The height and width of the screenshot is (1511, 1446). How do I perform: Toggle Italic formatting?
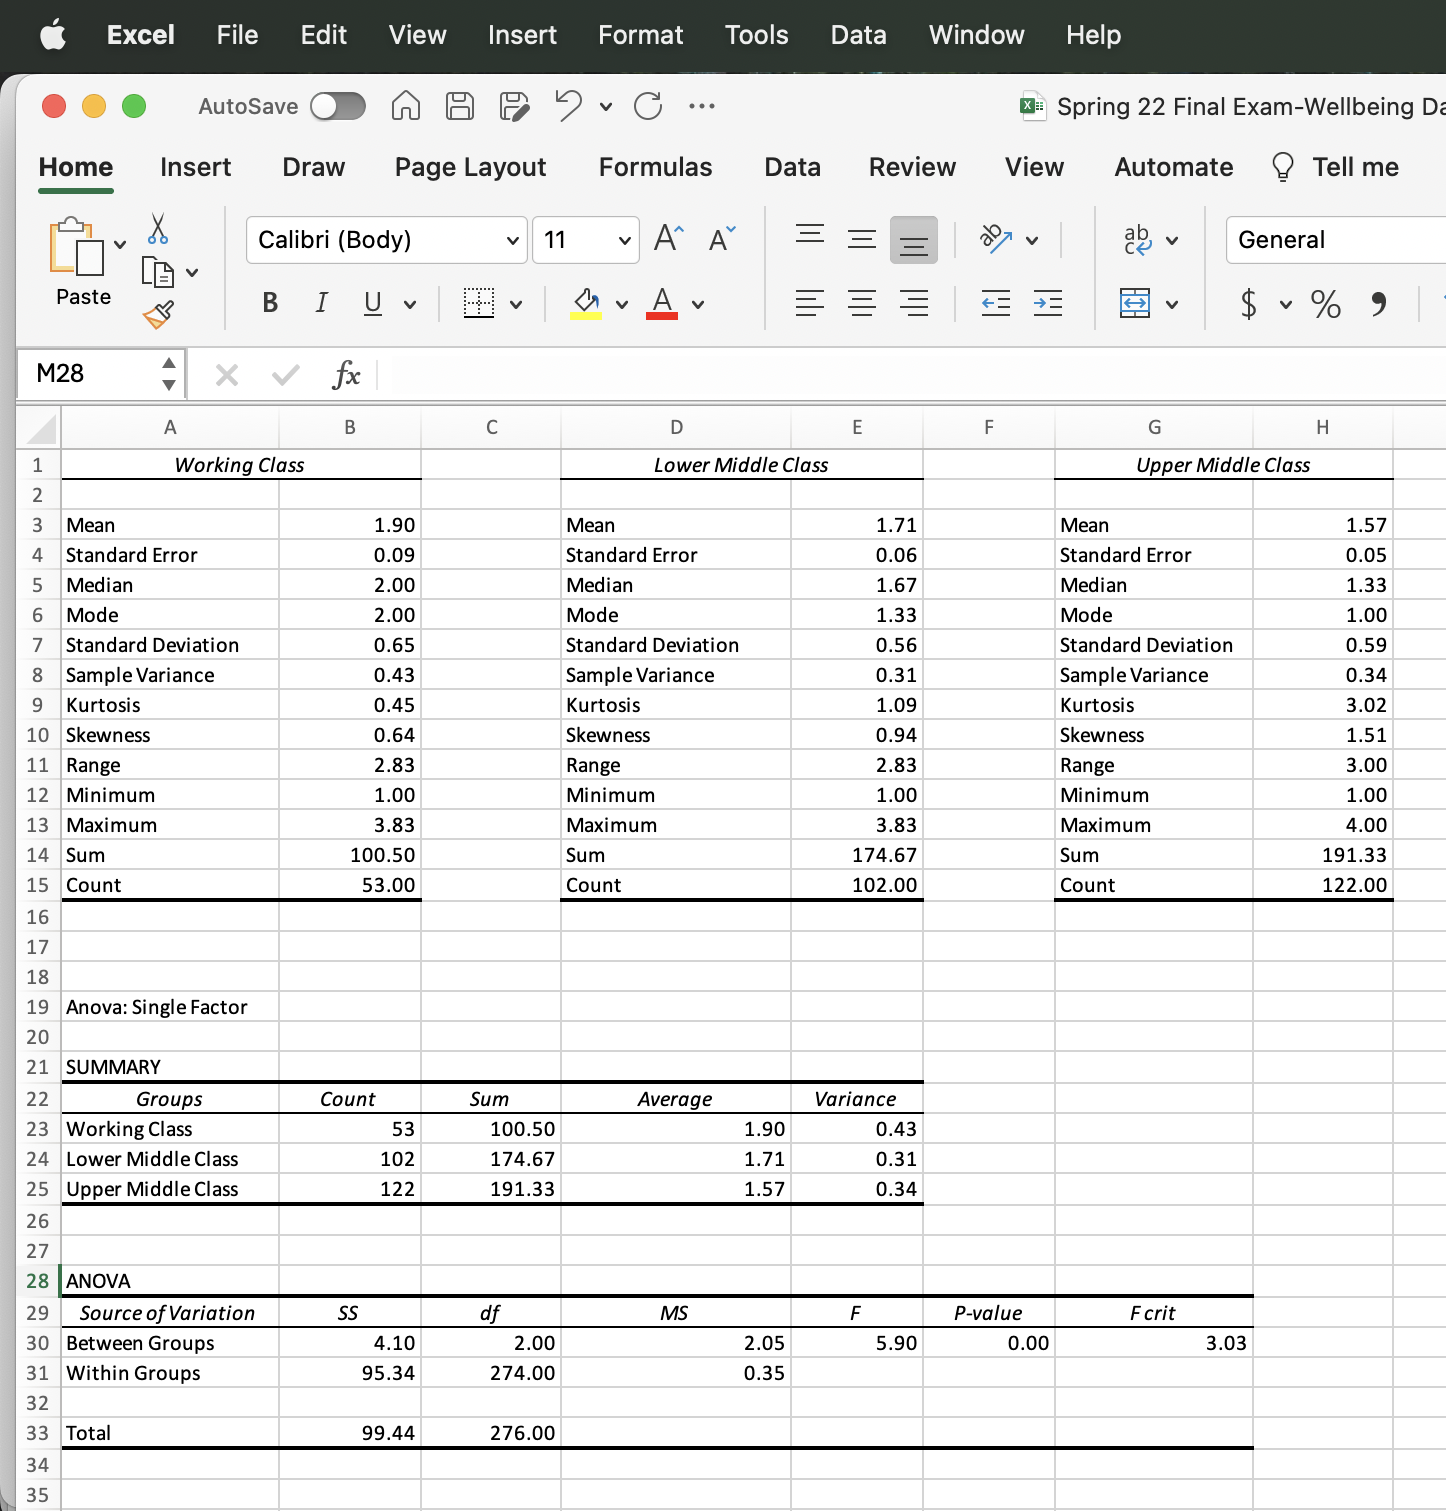(x=321, y=303)
